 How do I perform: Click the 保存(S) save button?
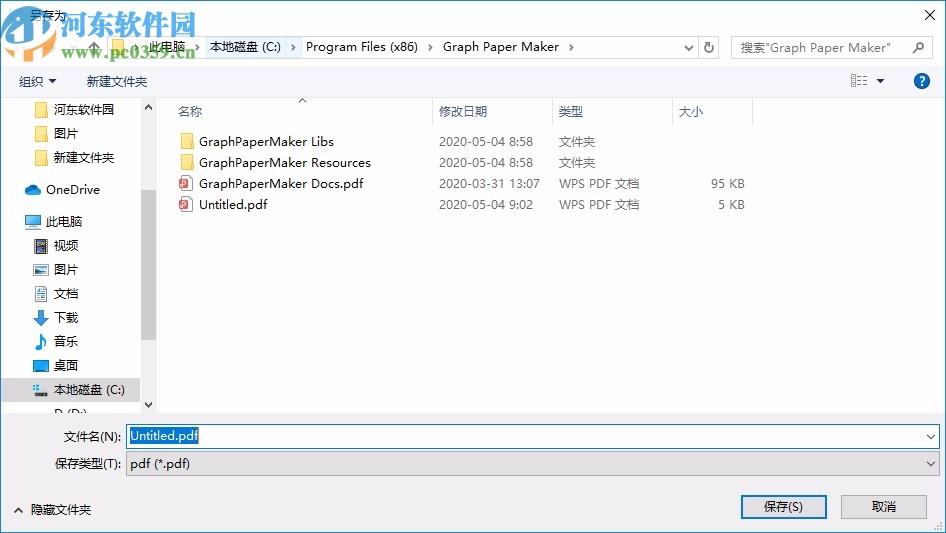[x=784, y=506]
